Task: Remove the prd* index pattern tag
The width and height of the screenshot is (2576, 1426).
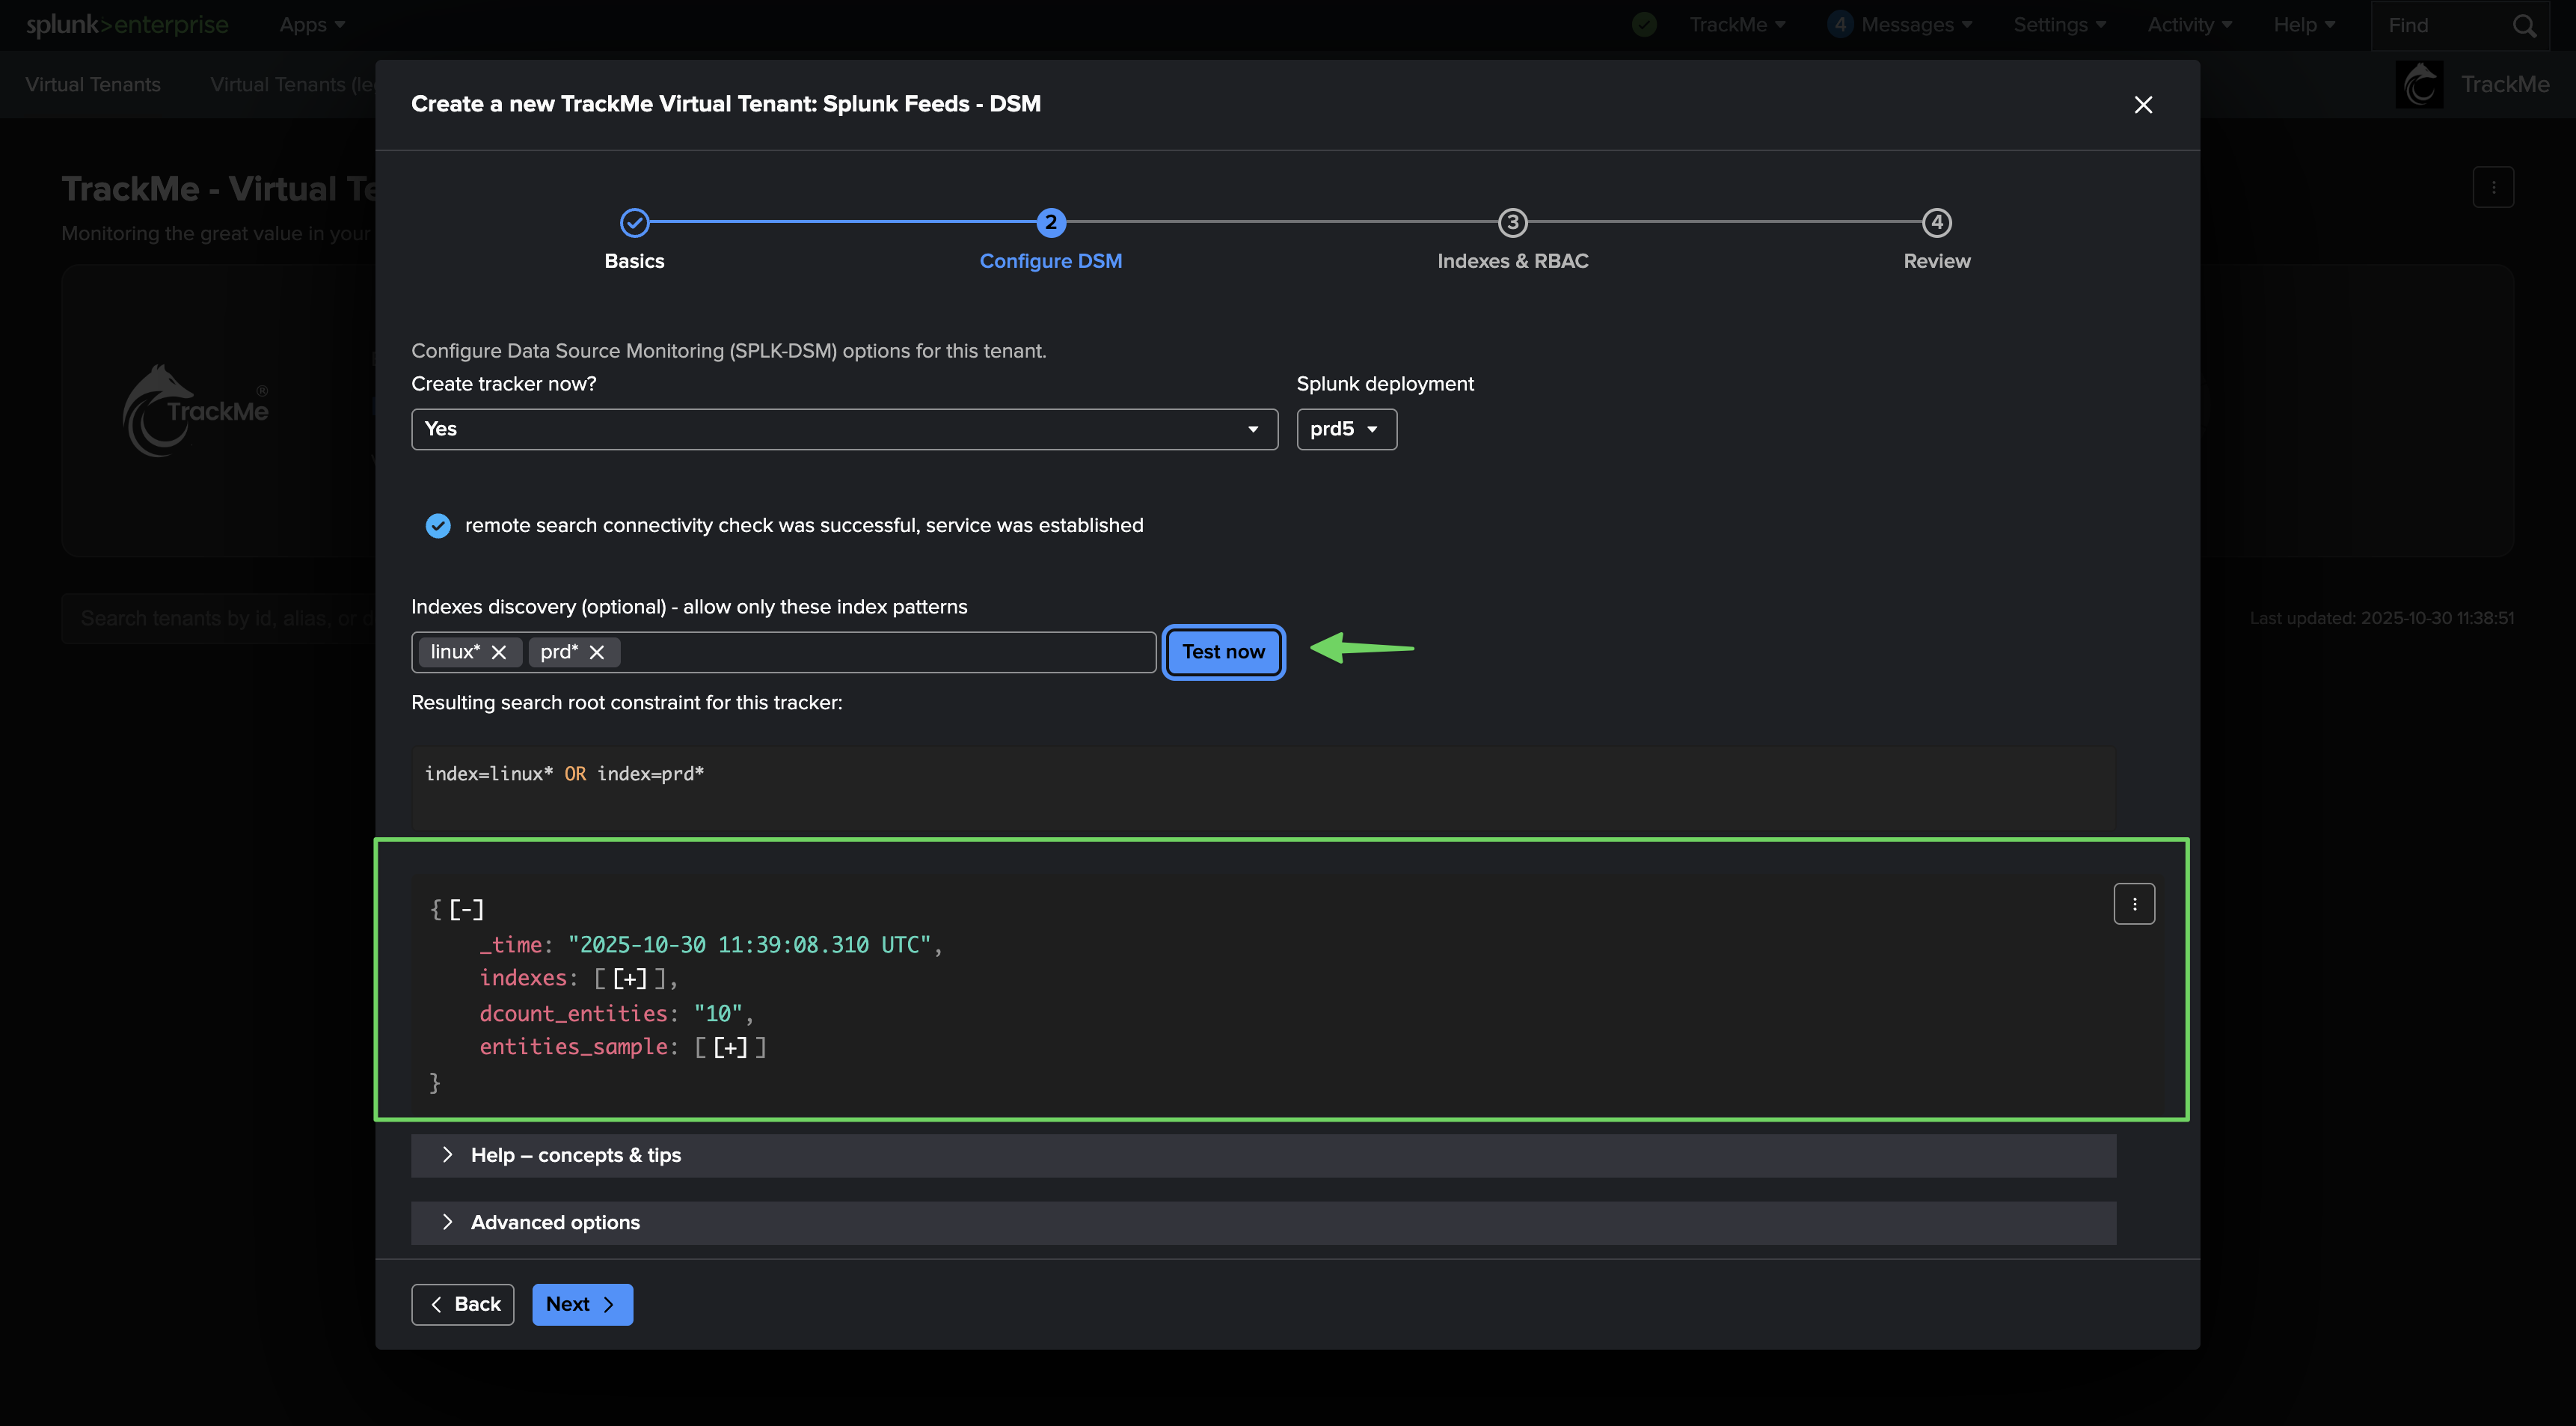Action: [597, 652]
